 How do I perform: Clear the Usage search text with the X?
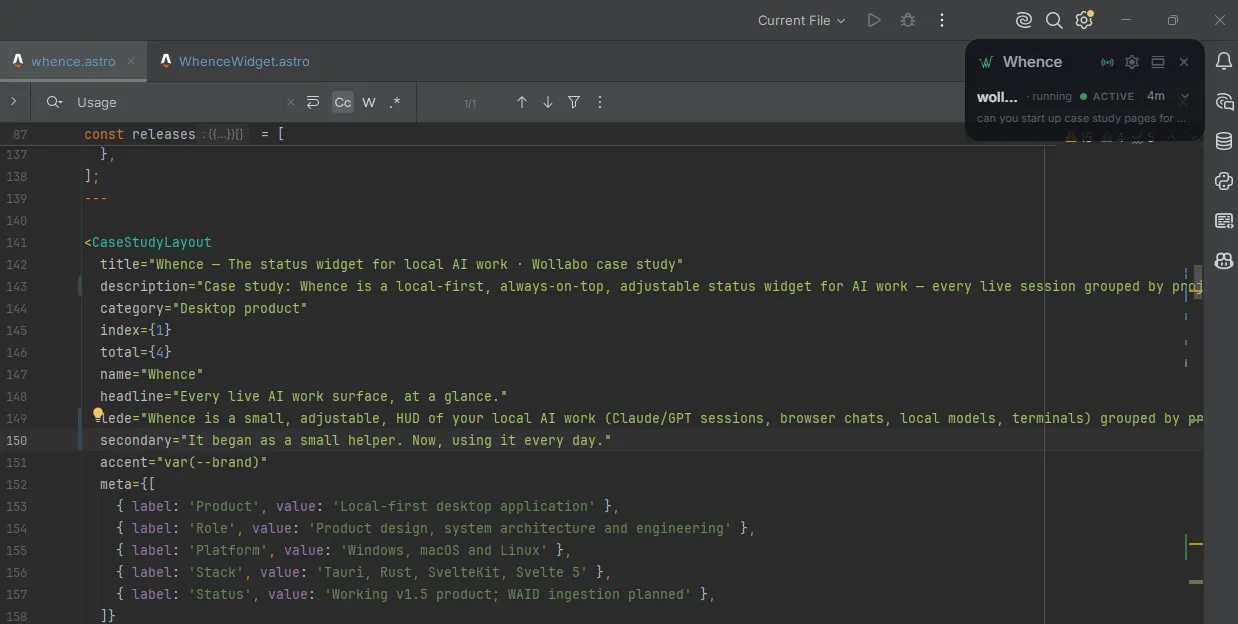(x=291, y=102)
